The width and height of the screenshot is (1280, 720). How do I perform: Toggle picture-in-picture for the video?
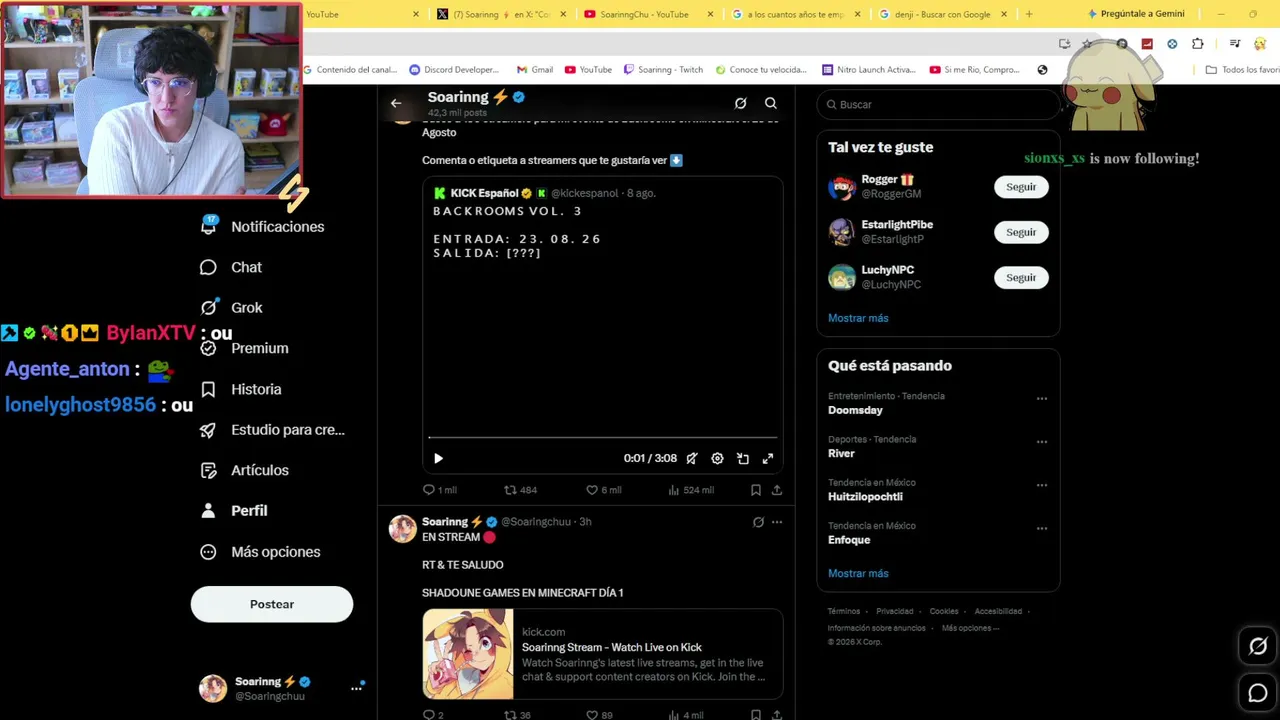click(743, 458)
